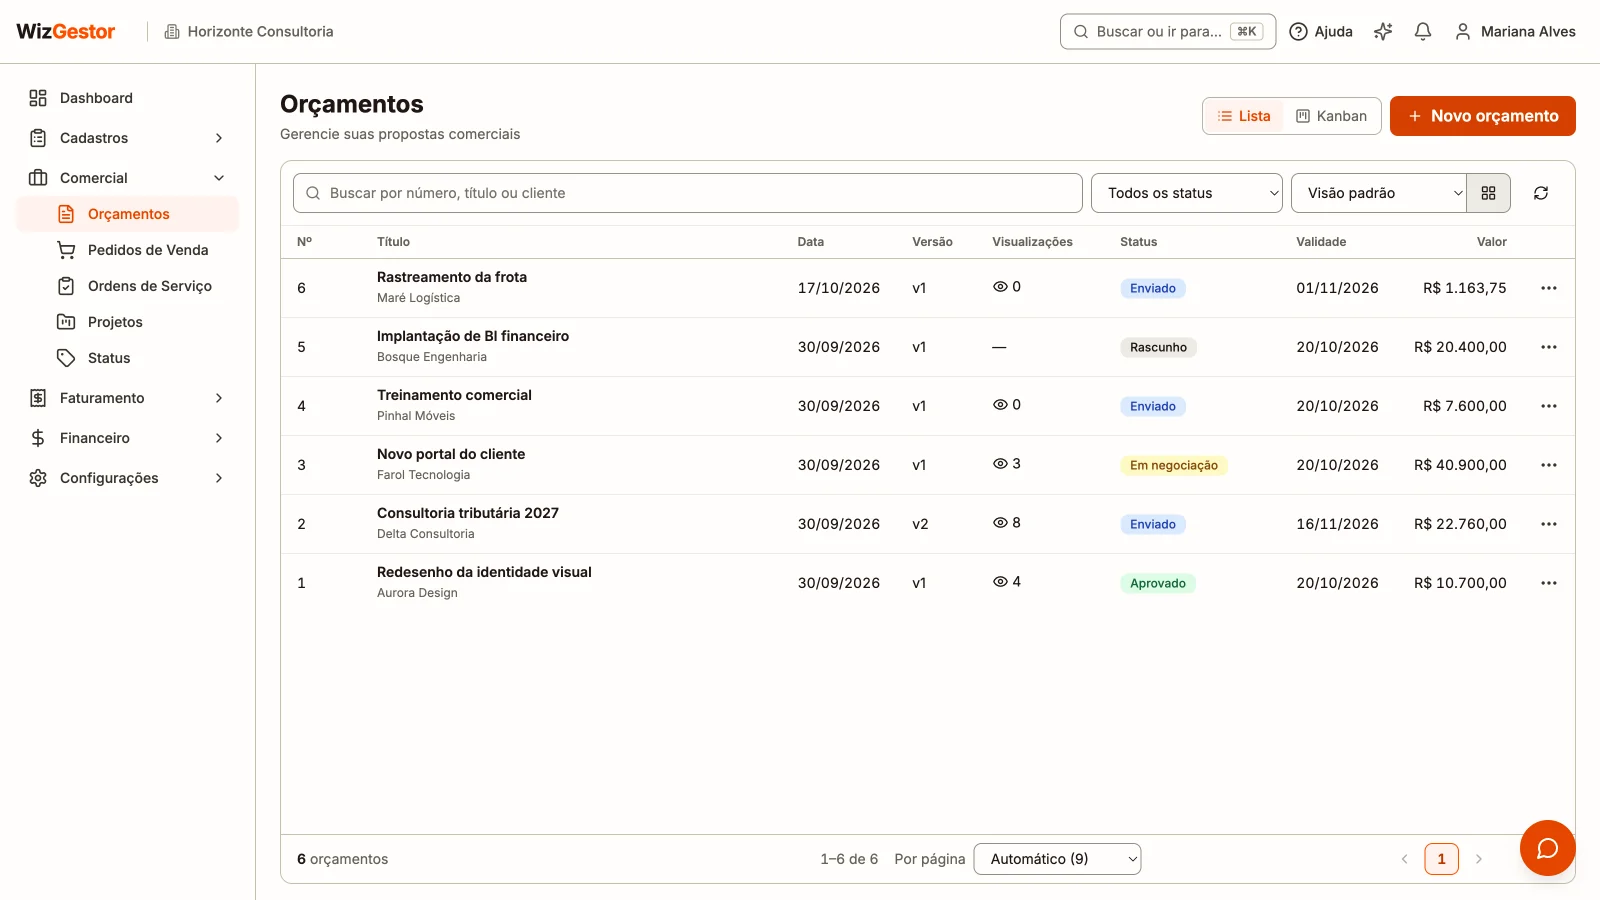
Task: Click views eye icon for Rastreamento da frota
Action: (x=1000, y=287)
